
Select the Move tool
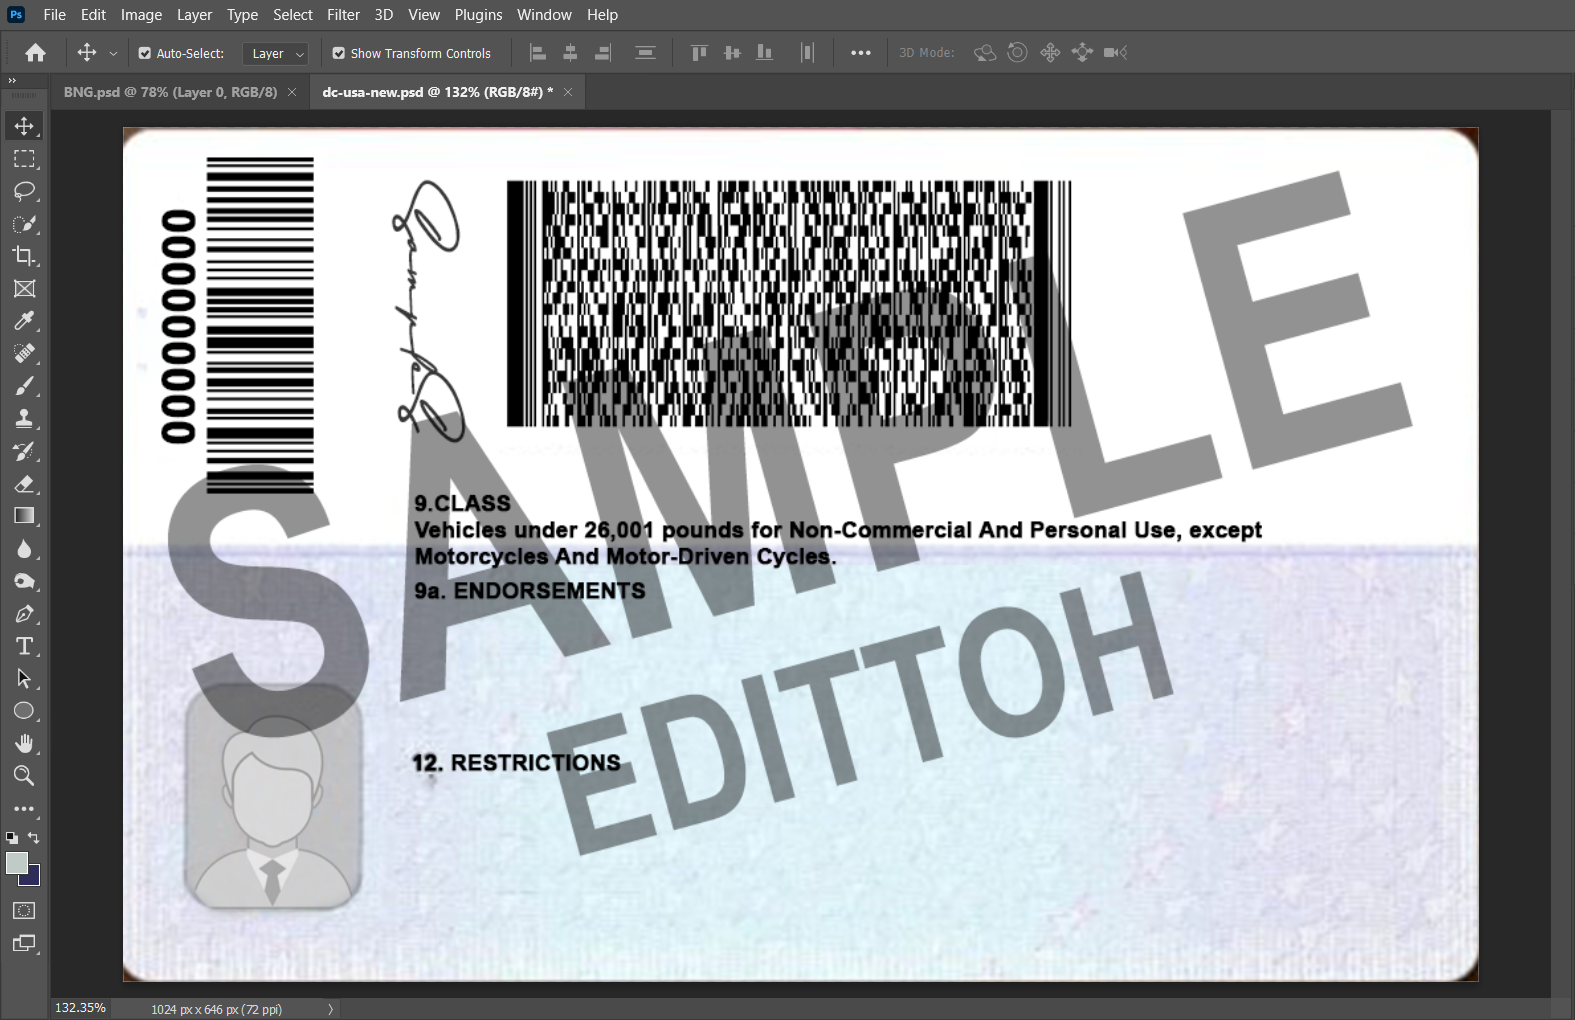pos(24,126)
